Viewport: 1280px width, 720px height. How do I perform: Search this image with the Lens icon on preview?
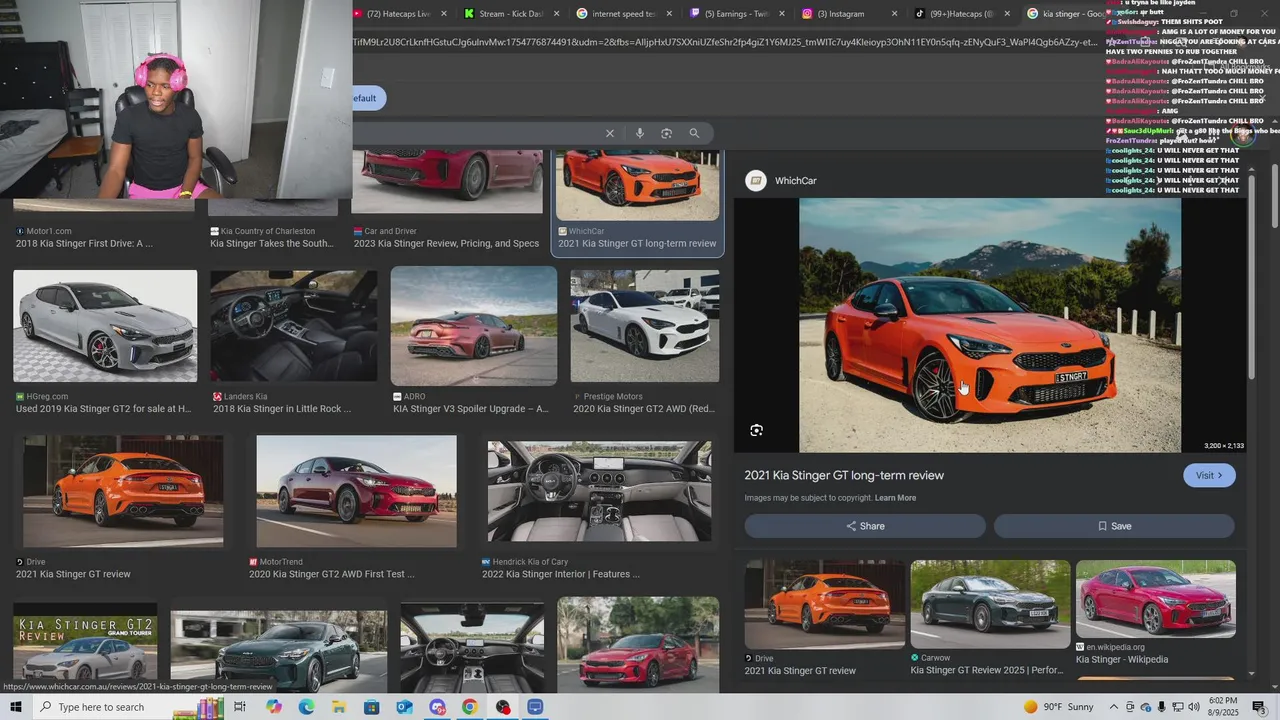point(756,430)
